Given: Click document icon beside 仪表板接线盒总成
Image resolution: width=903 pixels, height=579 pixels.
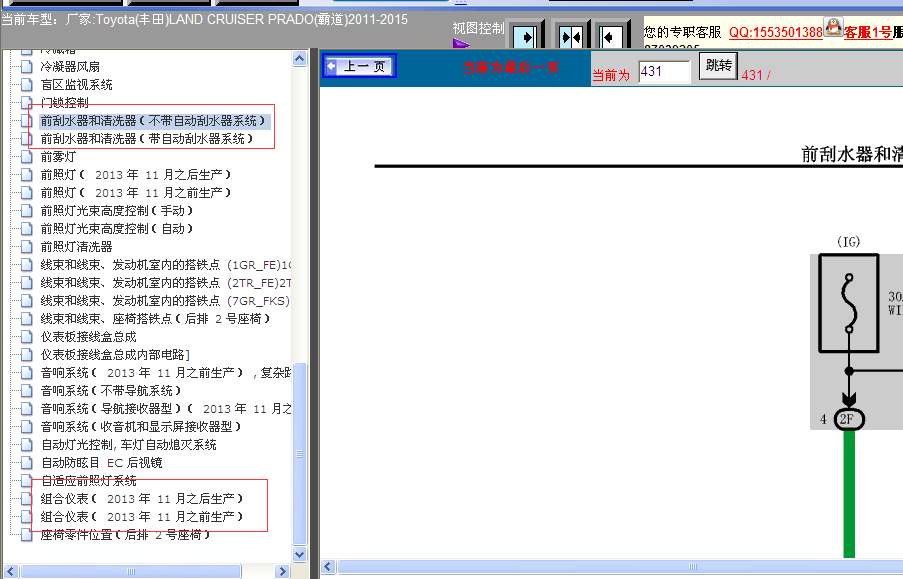Looking at the screenshot, I should pos(26,337).
